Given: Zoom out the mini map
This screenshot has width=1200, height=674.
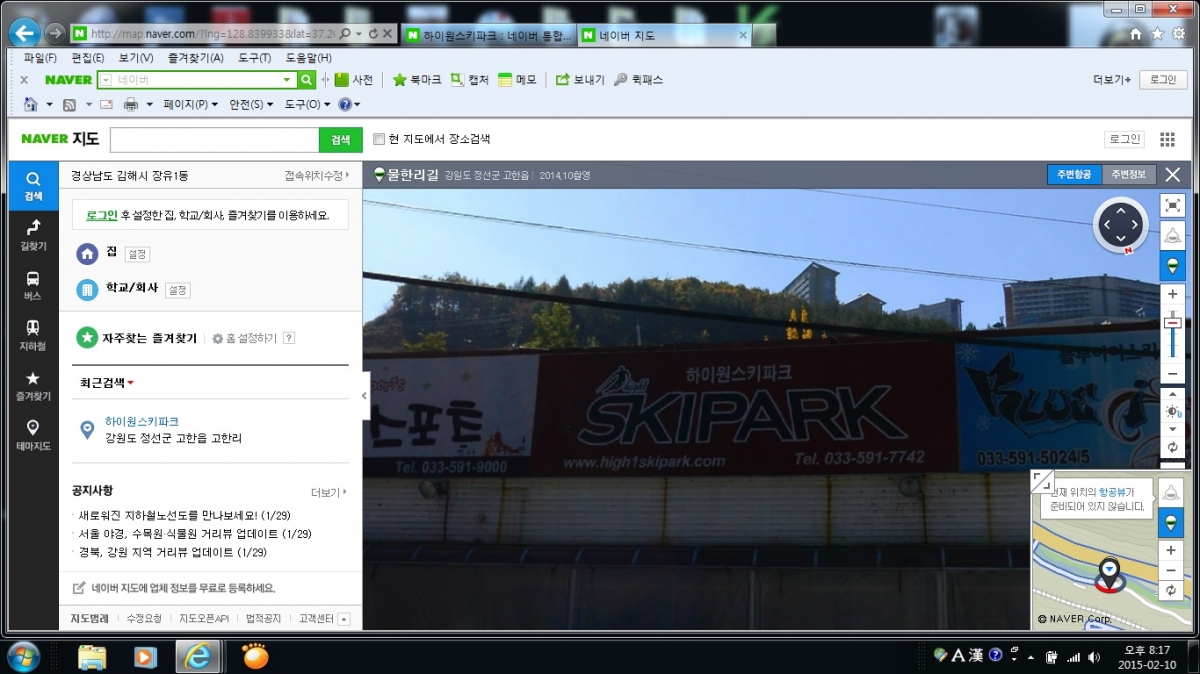Looking at the screenshot, I should tap(1171, 570).
